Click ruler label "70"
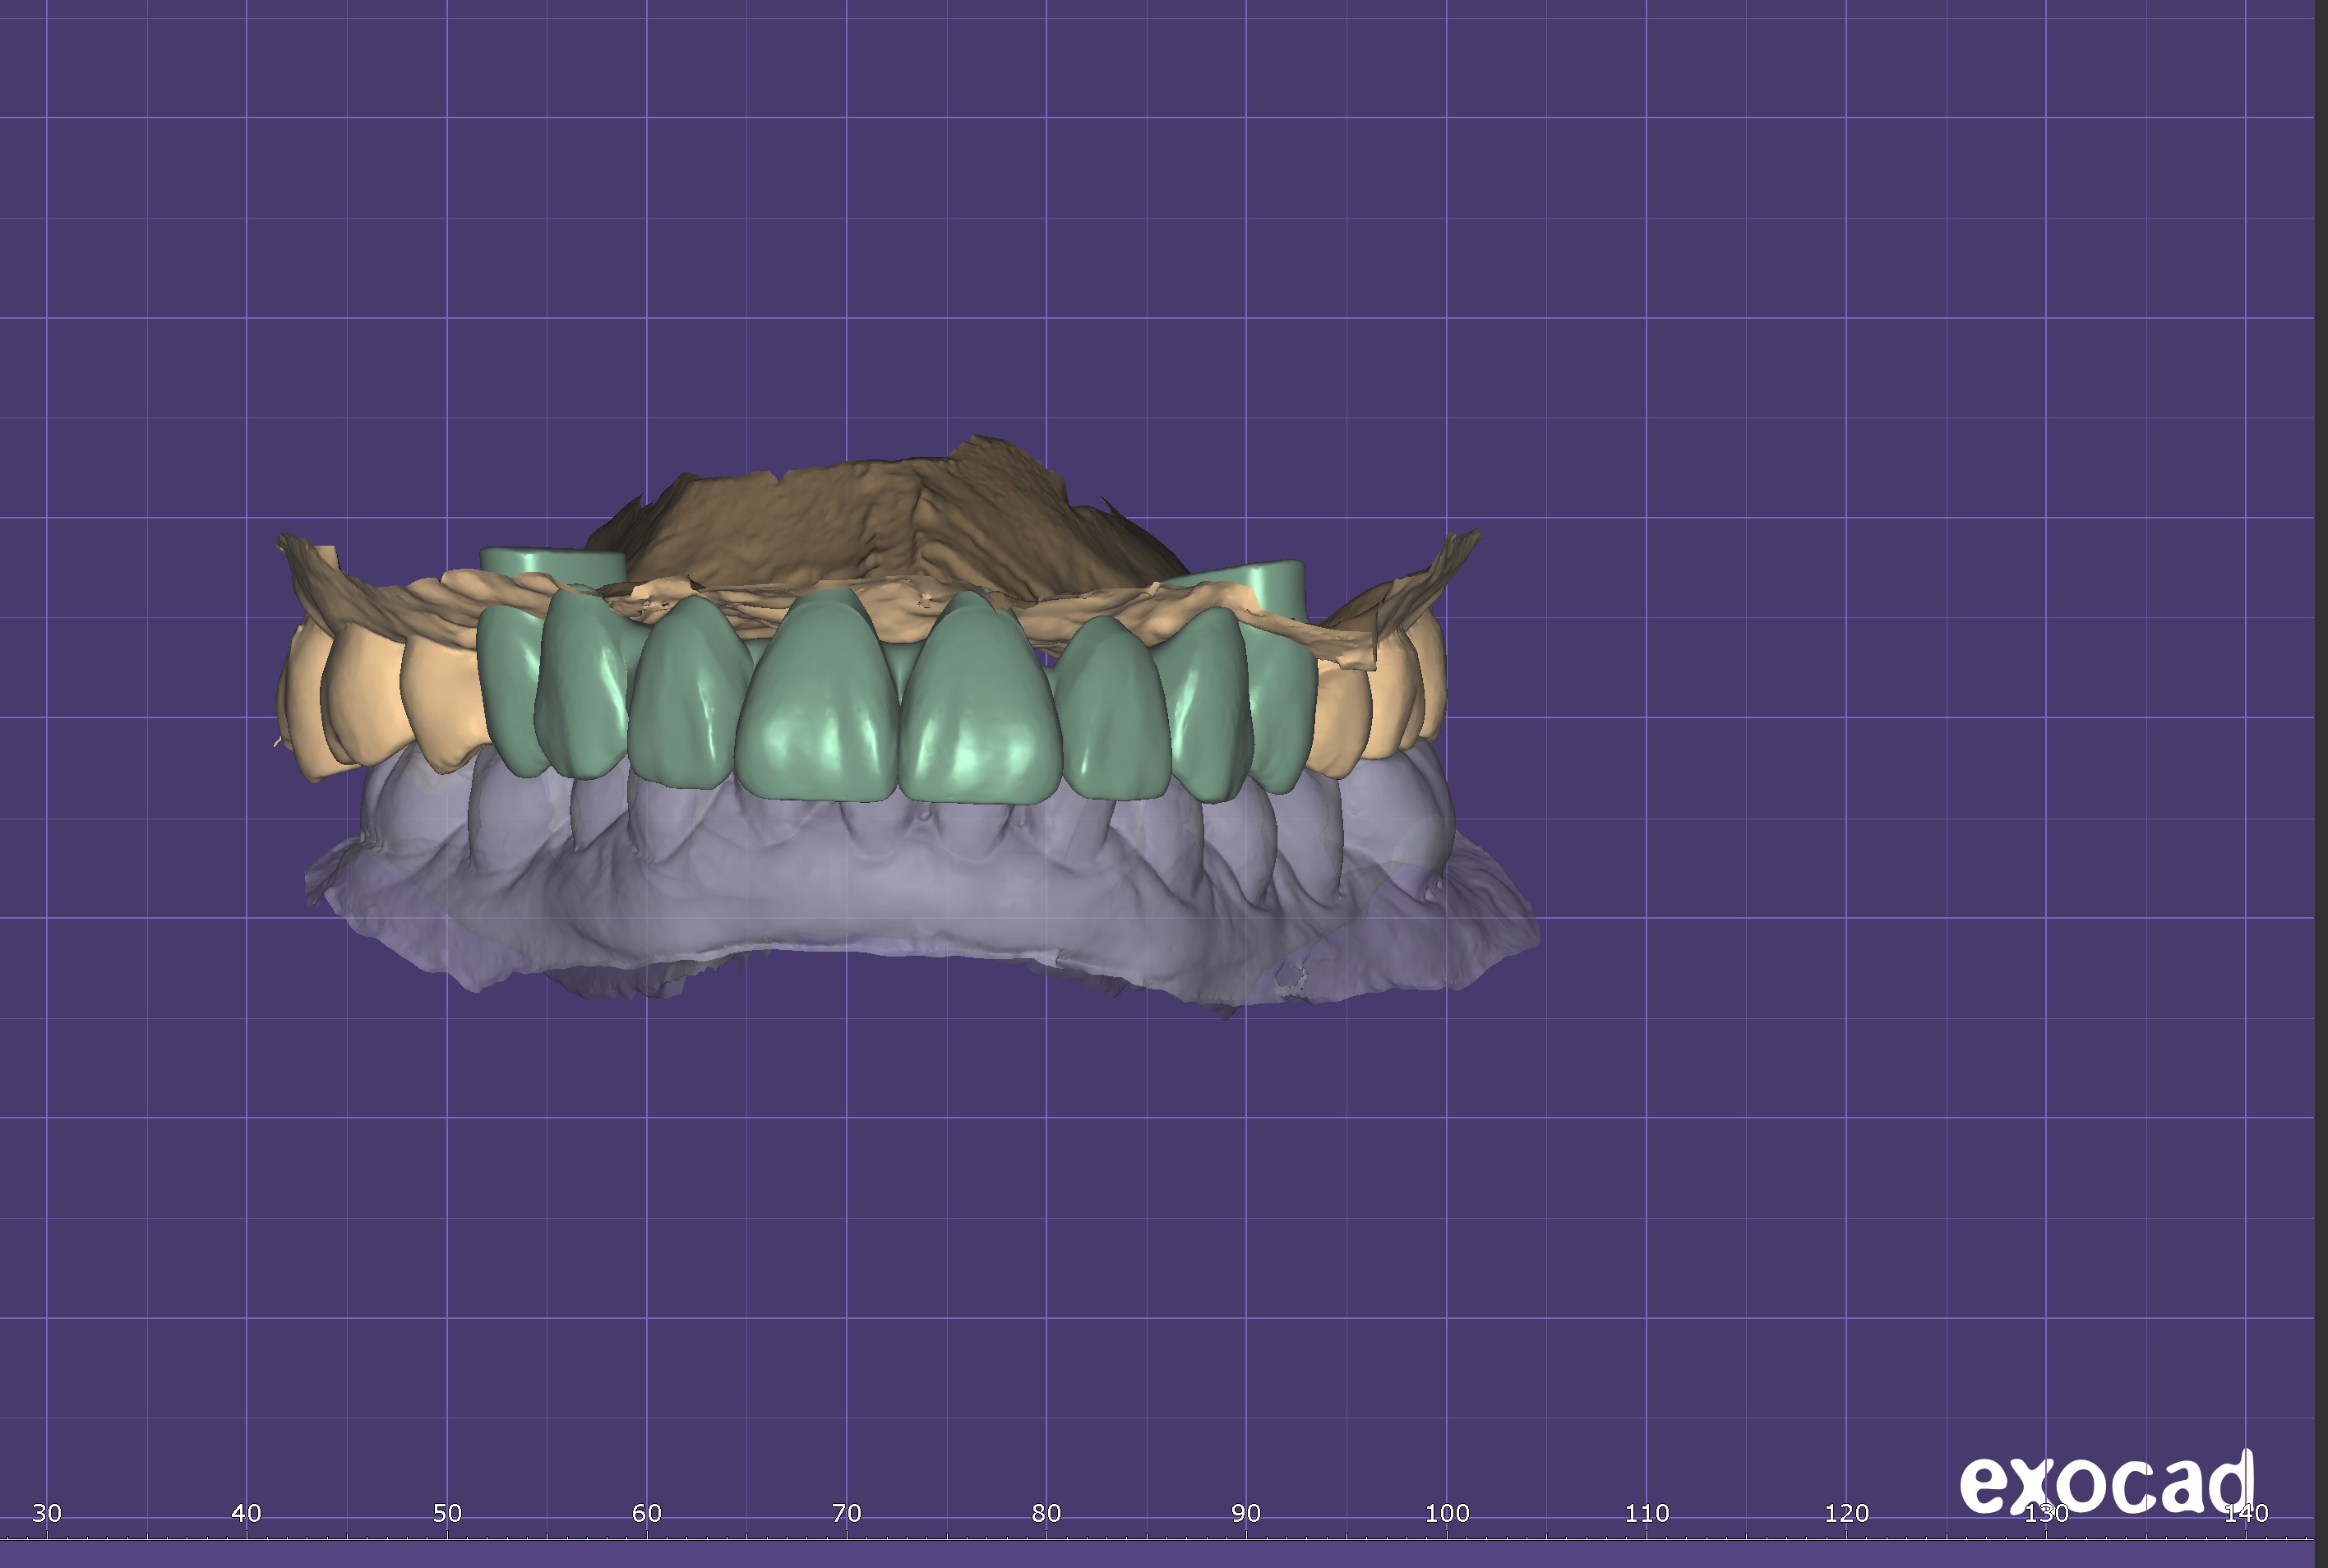 pos(847,1513)
